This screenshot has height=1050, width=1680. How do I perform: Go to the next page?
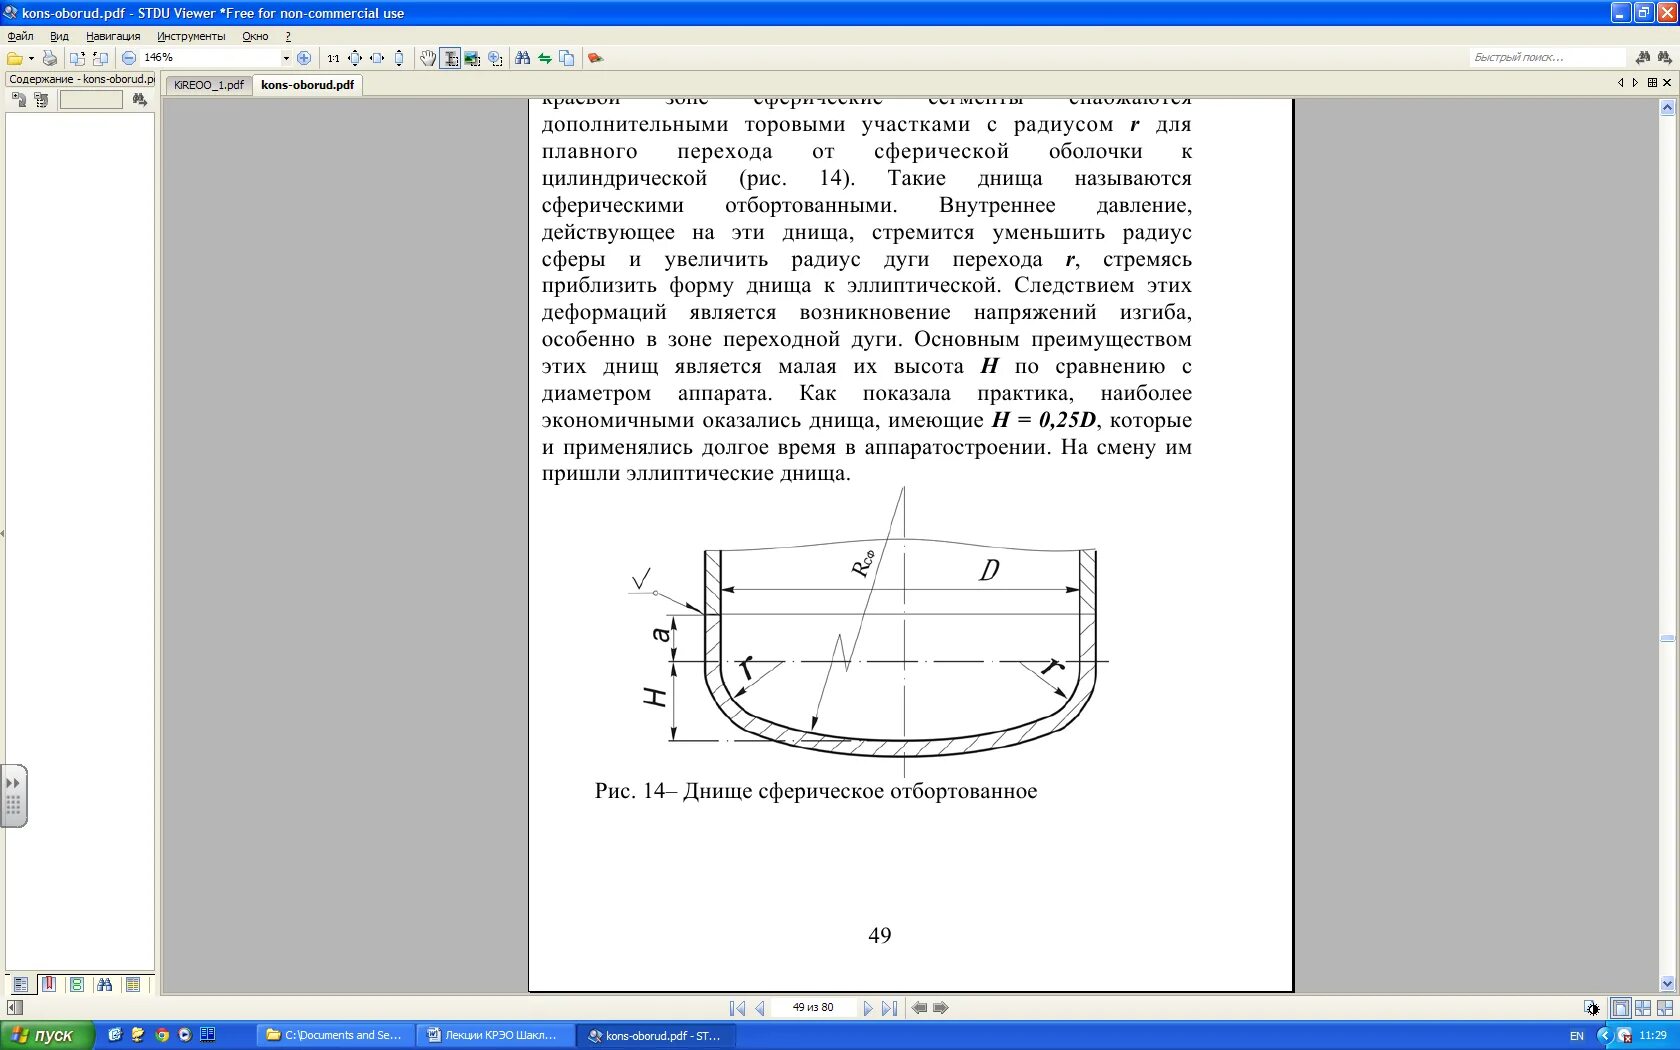point(867,1008)
